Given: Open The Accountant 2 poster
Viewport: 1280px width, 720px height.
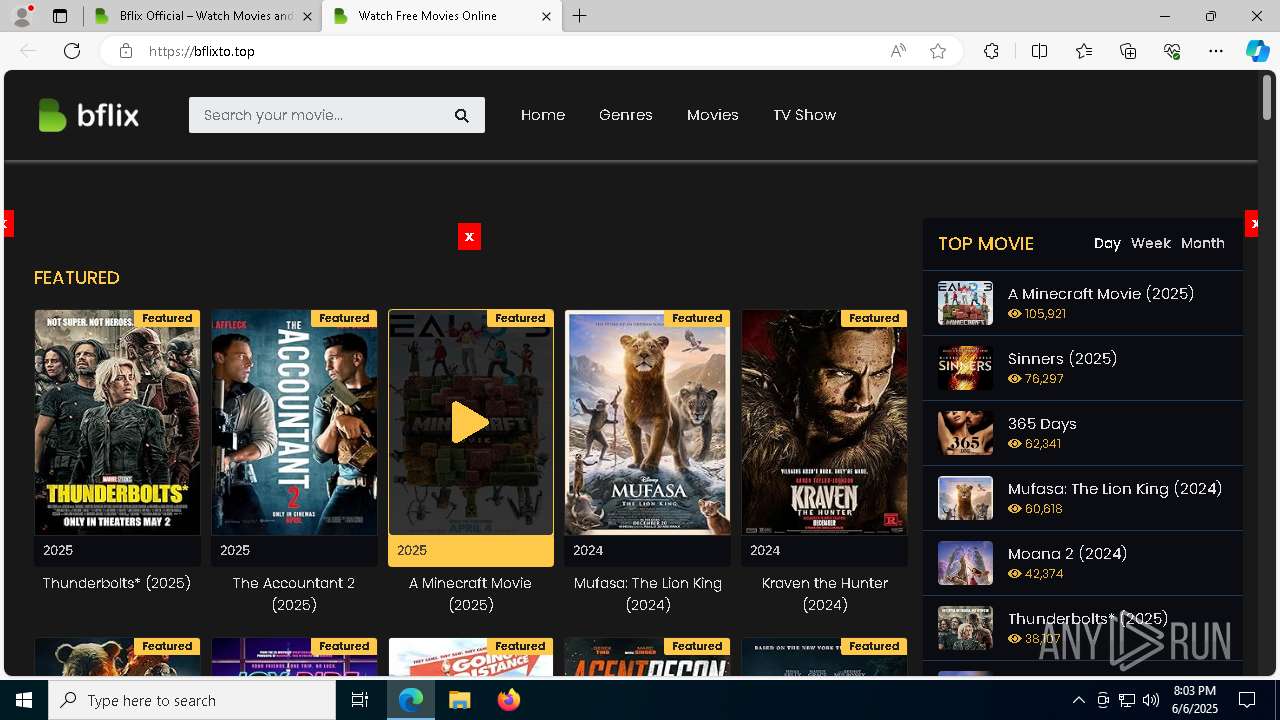Looking at the screenshot, I should pyautogui.click(x=294, y=422).
